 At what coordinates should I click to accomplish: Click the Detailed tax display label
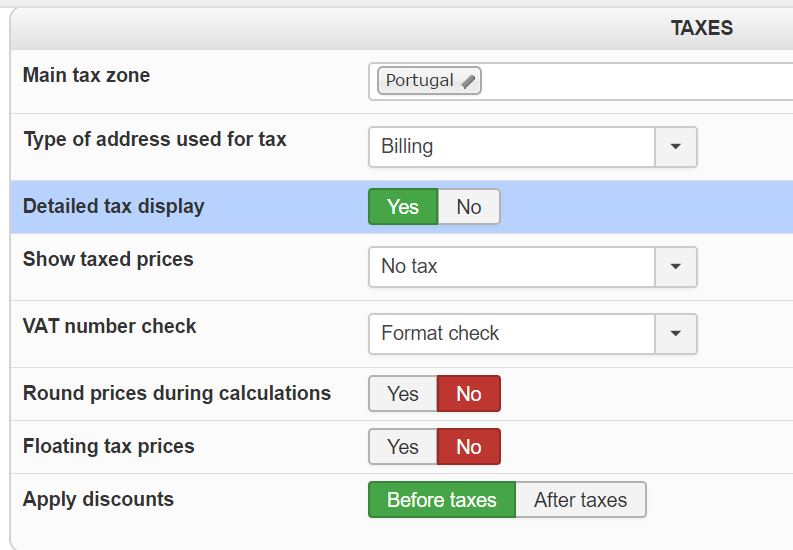(x=114, y=206)
